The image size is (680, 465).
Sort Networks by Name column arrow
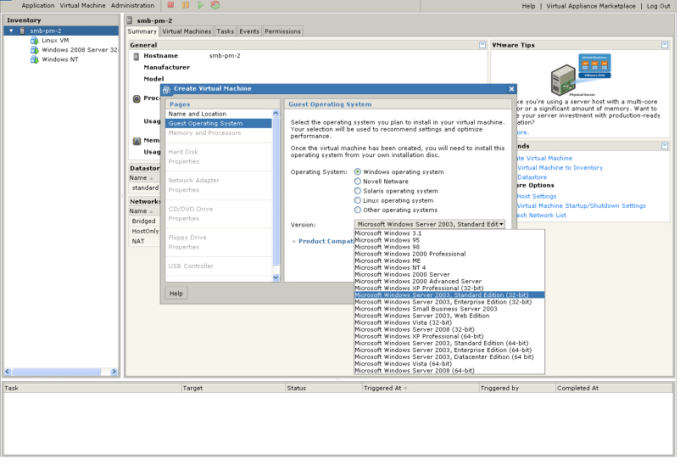click(151, 211)
